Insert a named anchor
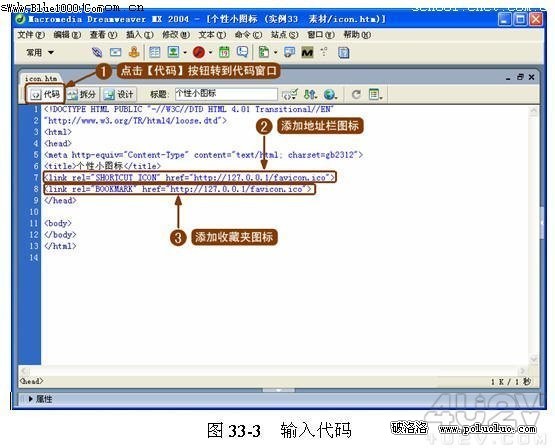This screenshot has height=448, width=555. point(134,52)
